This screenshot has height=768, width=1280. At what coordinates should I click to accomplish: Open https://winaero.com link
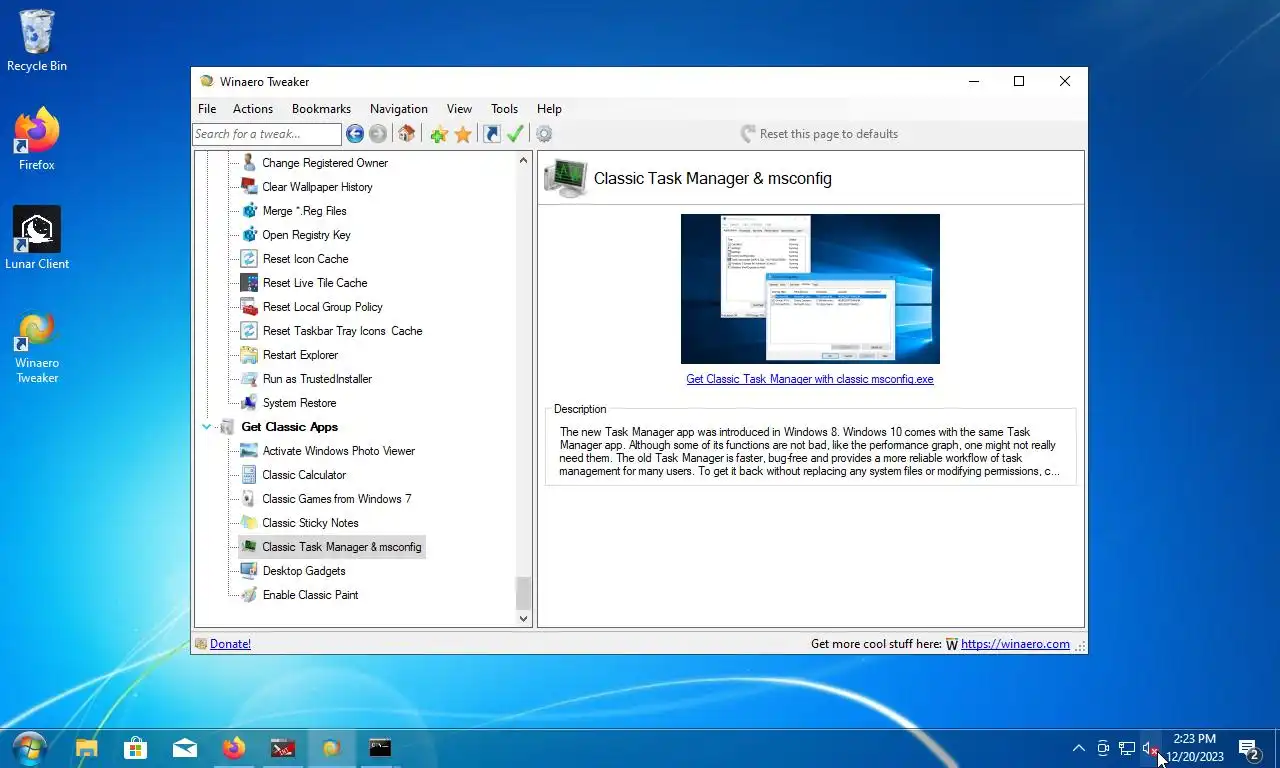(x=1015, y=644)
